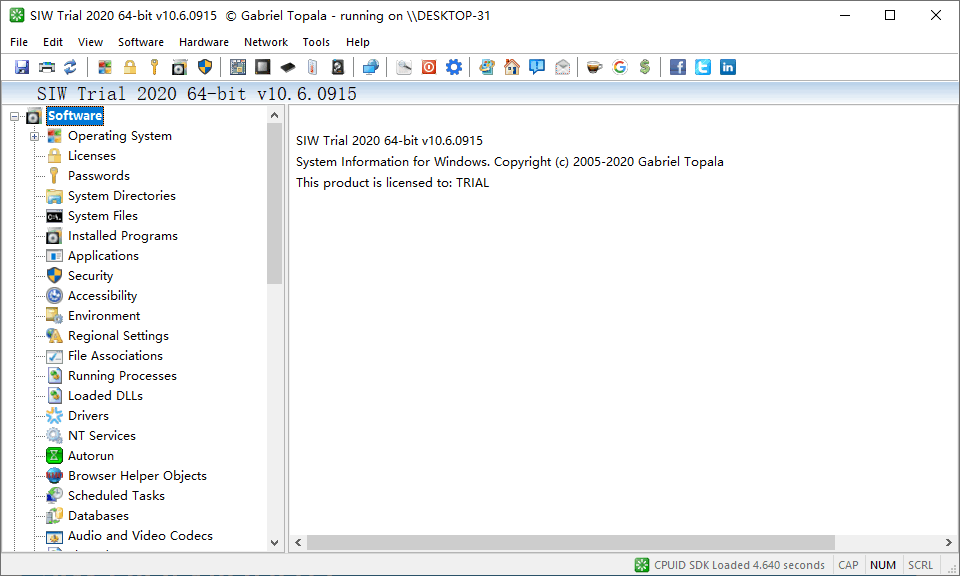Click the shield Security toolbar icon
960x576 pixels.
tap(205, 67)
